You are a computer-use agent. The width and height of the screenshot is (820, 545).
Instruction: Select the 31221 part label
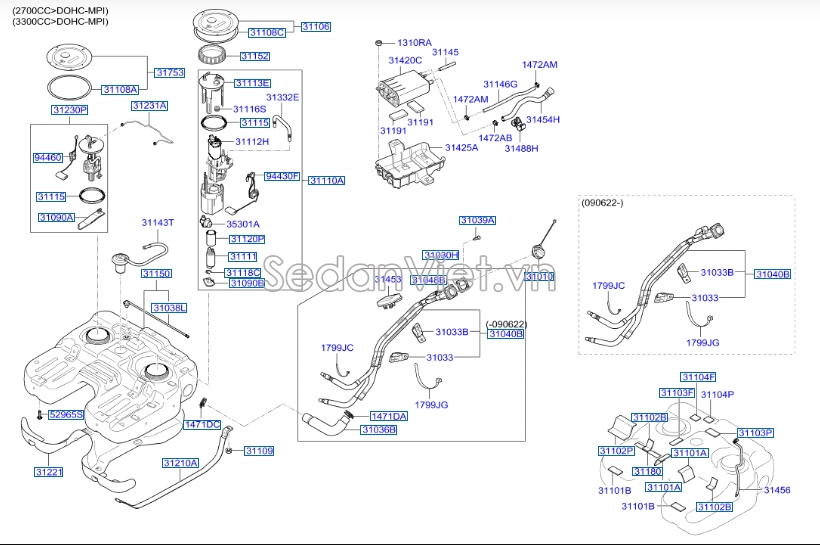[48, 471]
